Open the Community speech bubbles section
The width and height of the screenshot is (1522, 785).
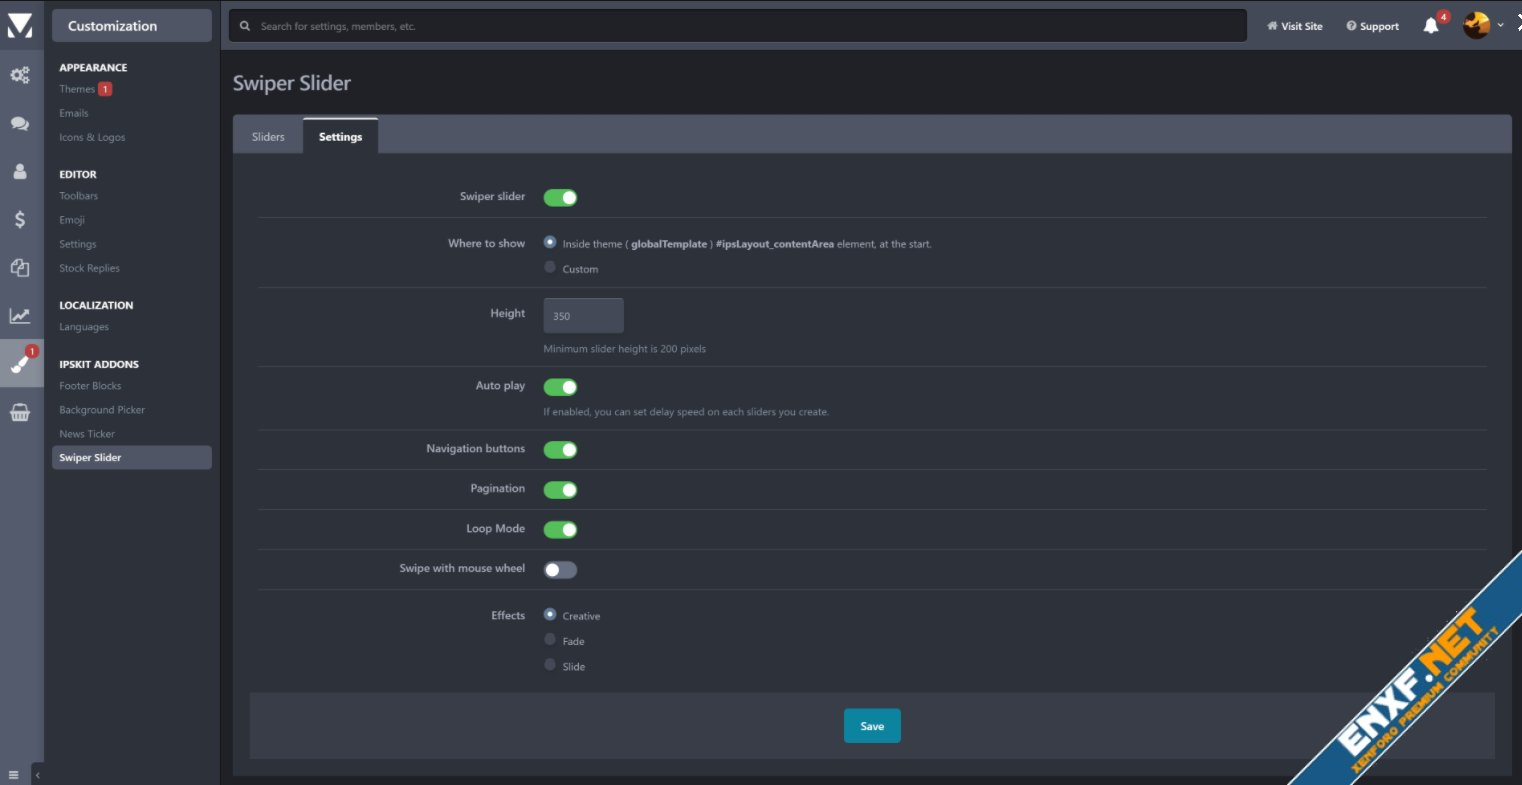[20, 124]
